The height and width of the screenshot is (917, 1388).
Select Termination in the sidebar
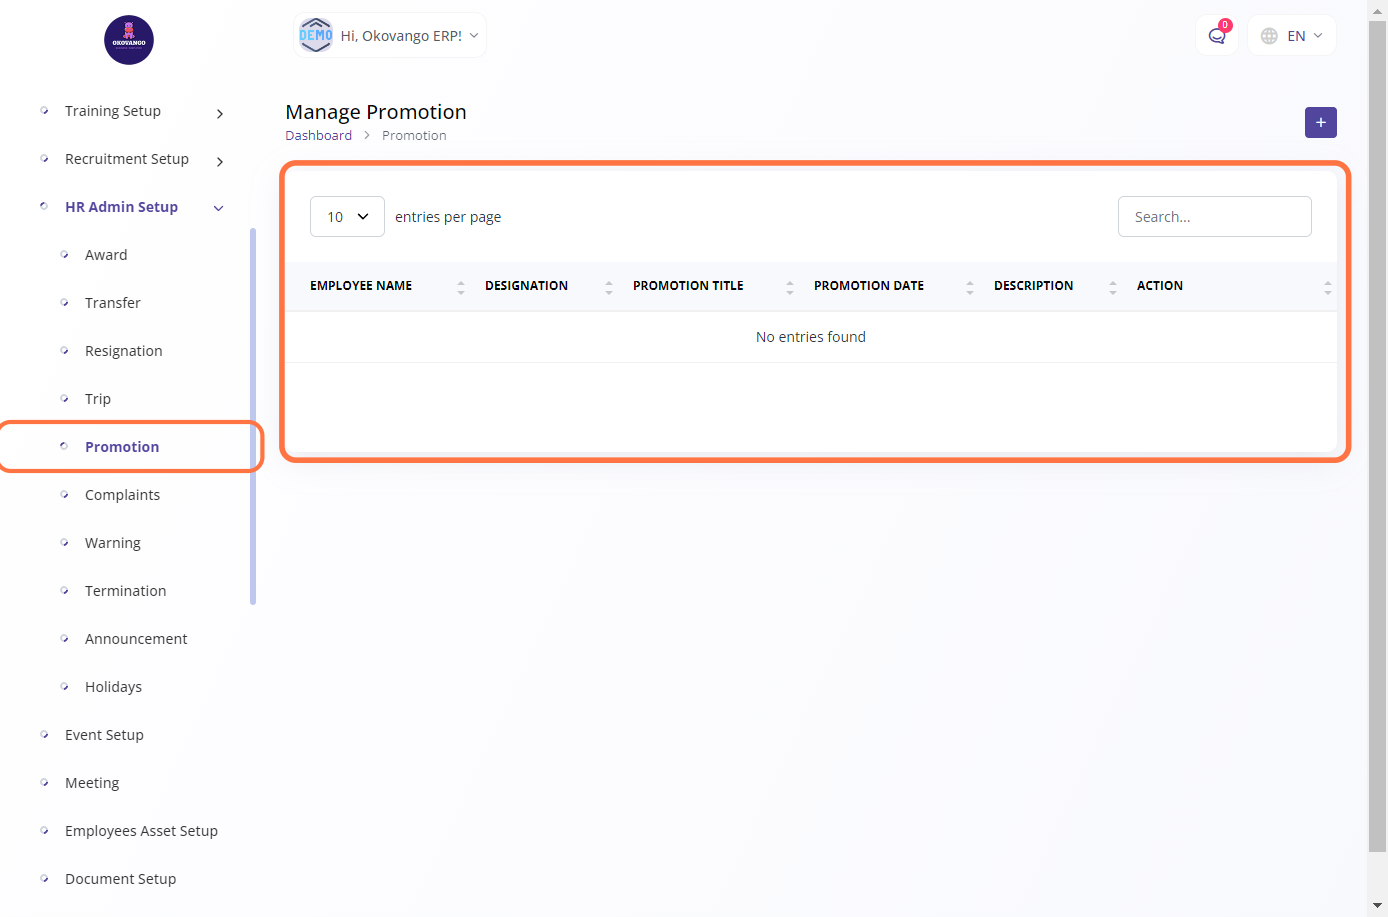[125, 591]
